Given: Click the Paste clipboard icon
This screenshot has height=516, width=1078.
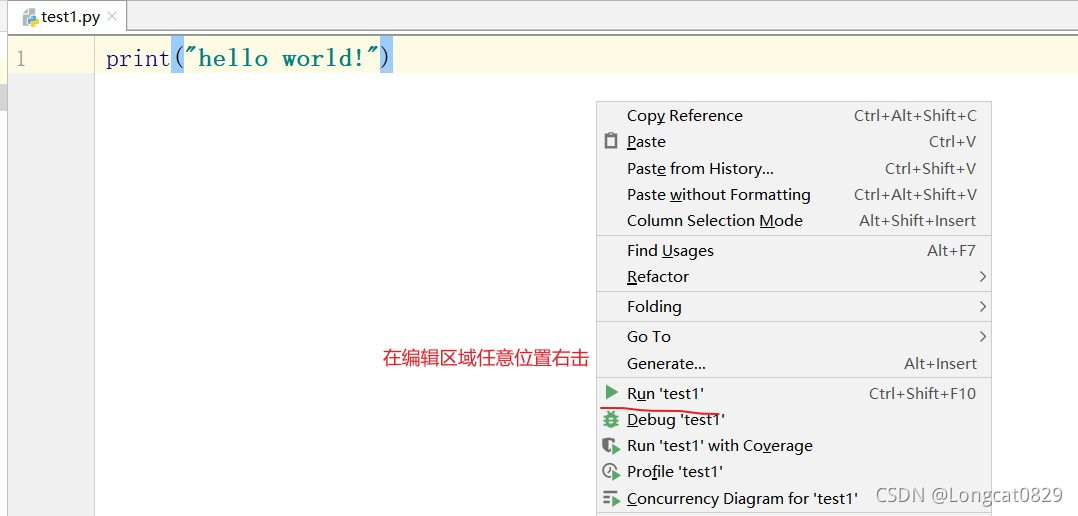Looking at the screenshot, I should [x=610, y=142].
